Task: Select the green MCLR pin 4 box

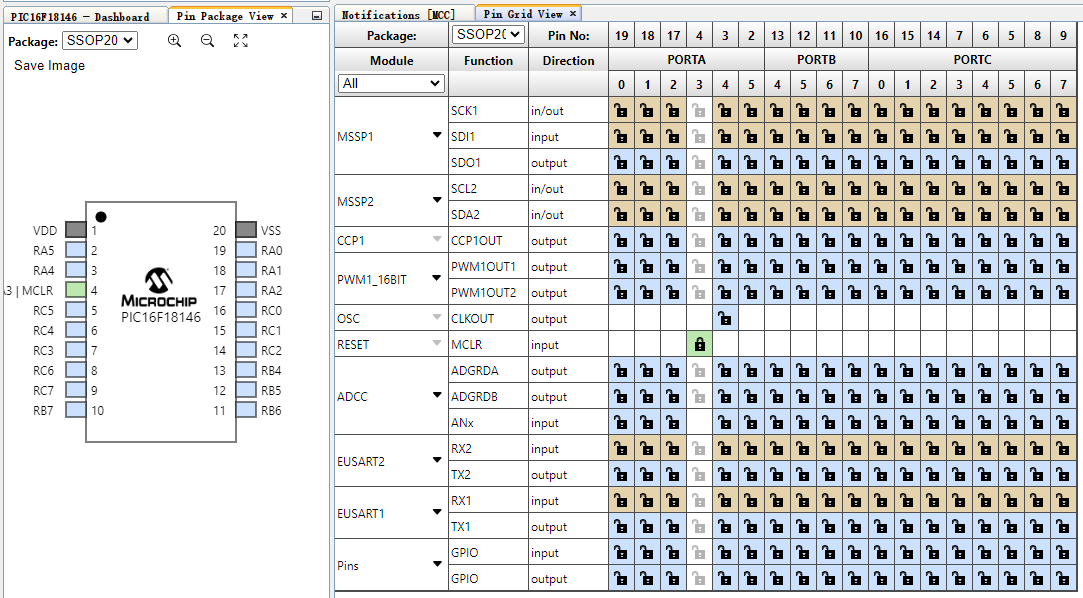Action: (x=76, y=290)
